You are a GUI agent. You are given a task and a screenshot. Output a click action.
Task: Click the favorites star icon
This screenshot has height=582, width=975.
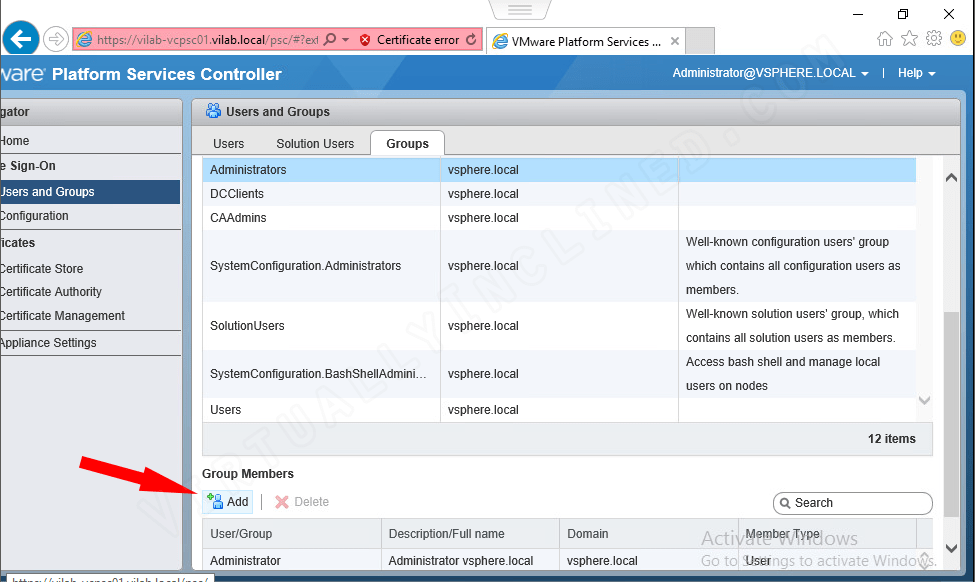pos(909,37)
